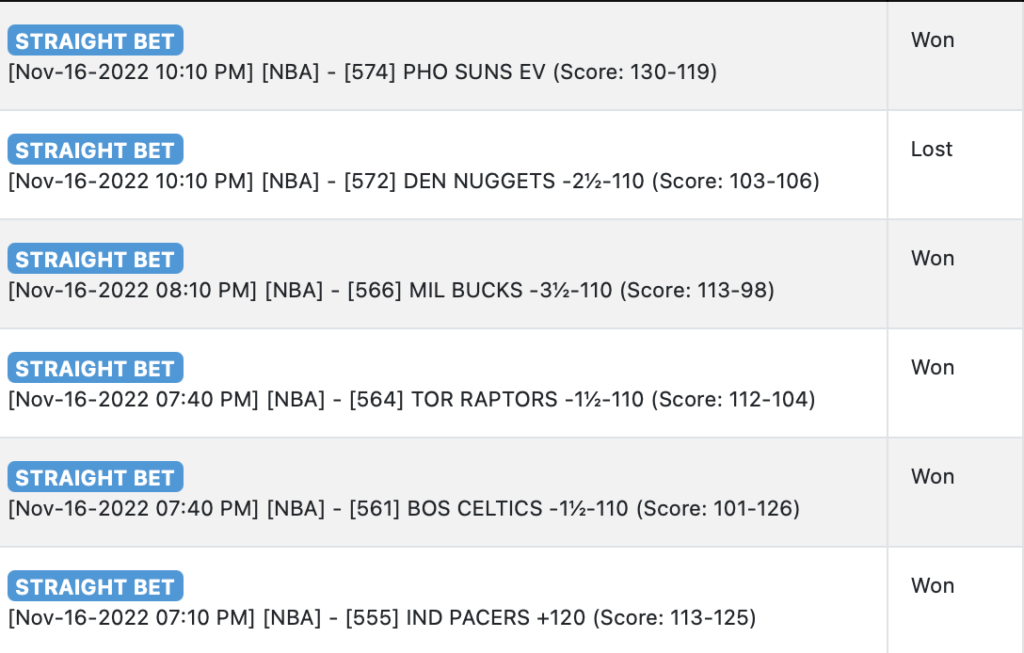Click Won status of PHO SUNS bet

point(933,40)
